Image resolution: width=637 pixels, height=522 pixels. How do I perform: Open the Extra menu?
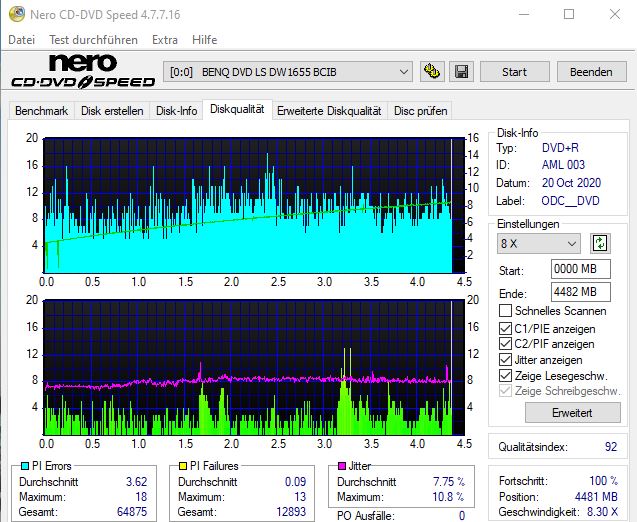(165, 40)
